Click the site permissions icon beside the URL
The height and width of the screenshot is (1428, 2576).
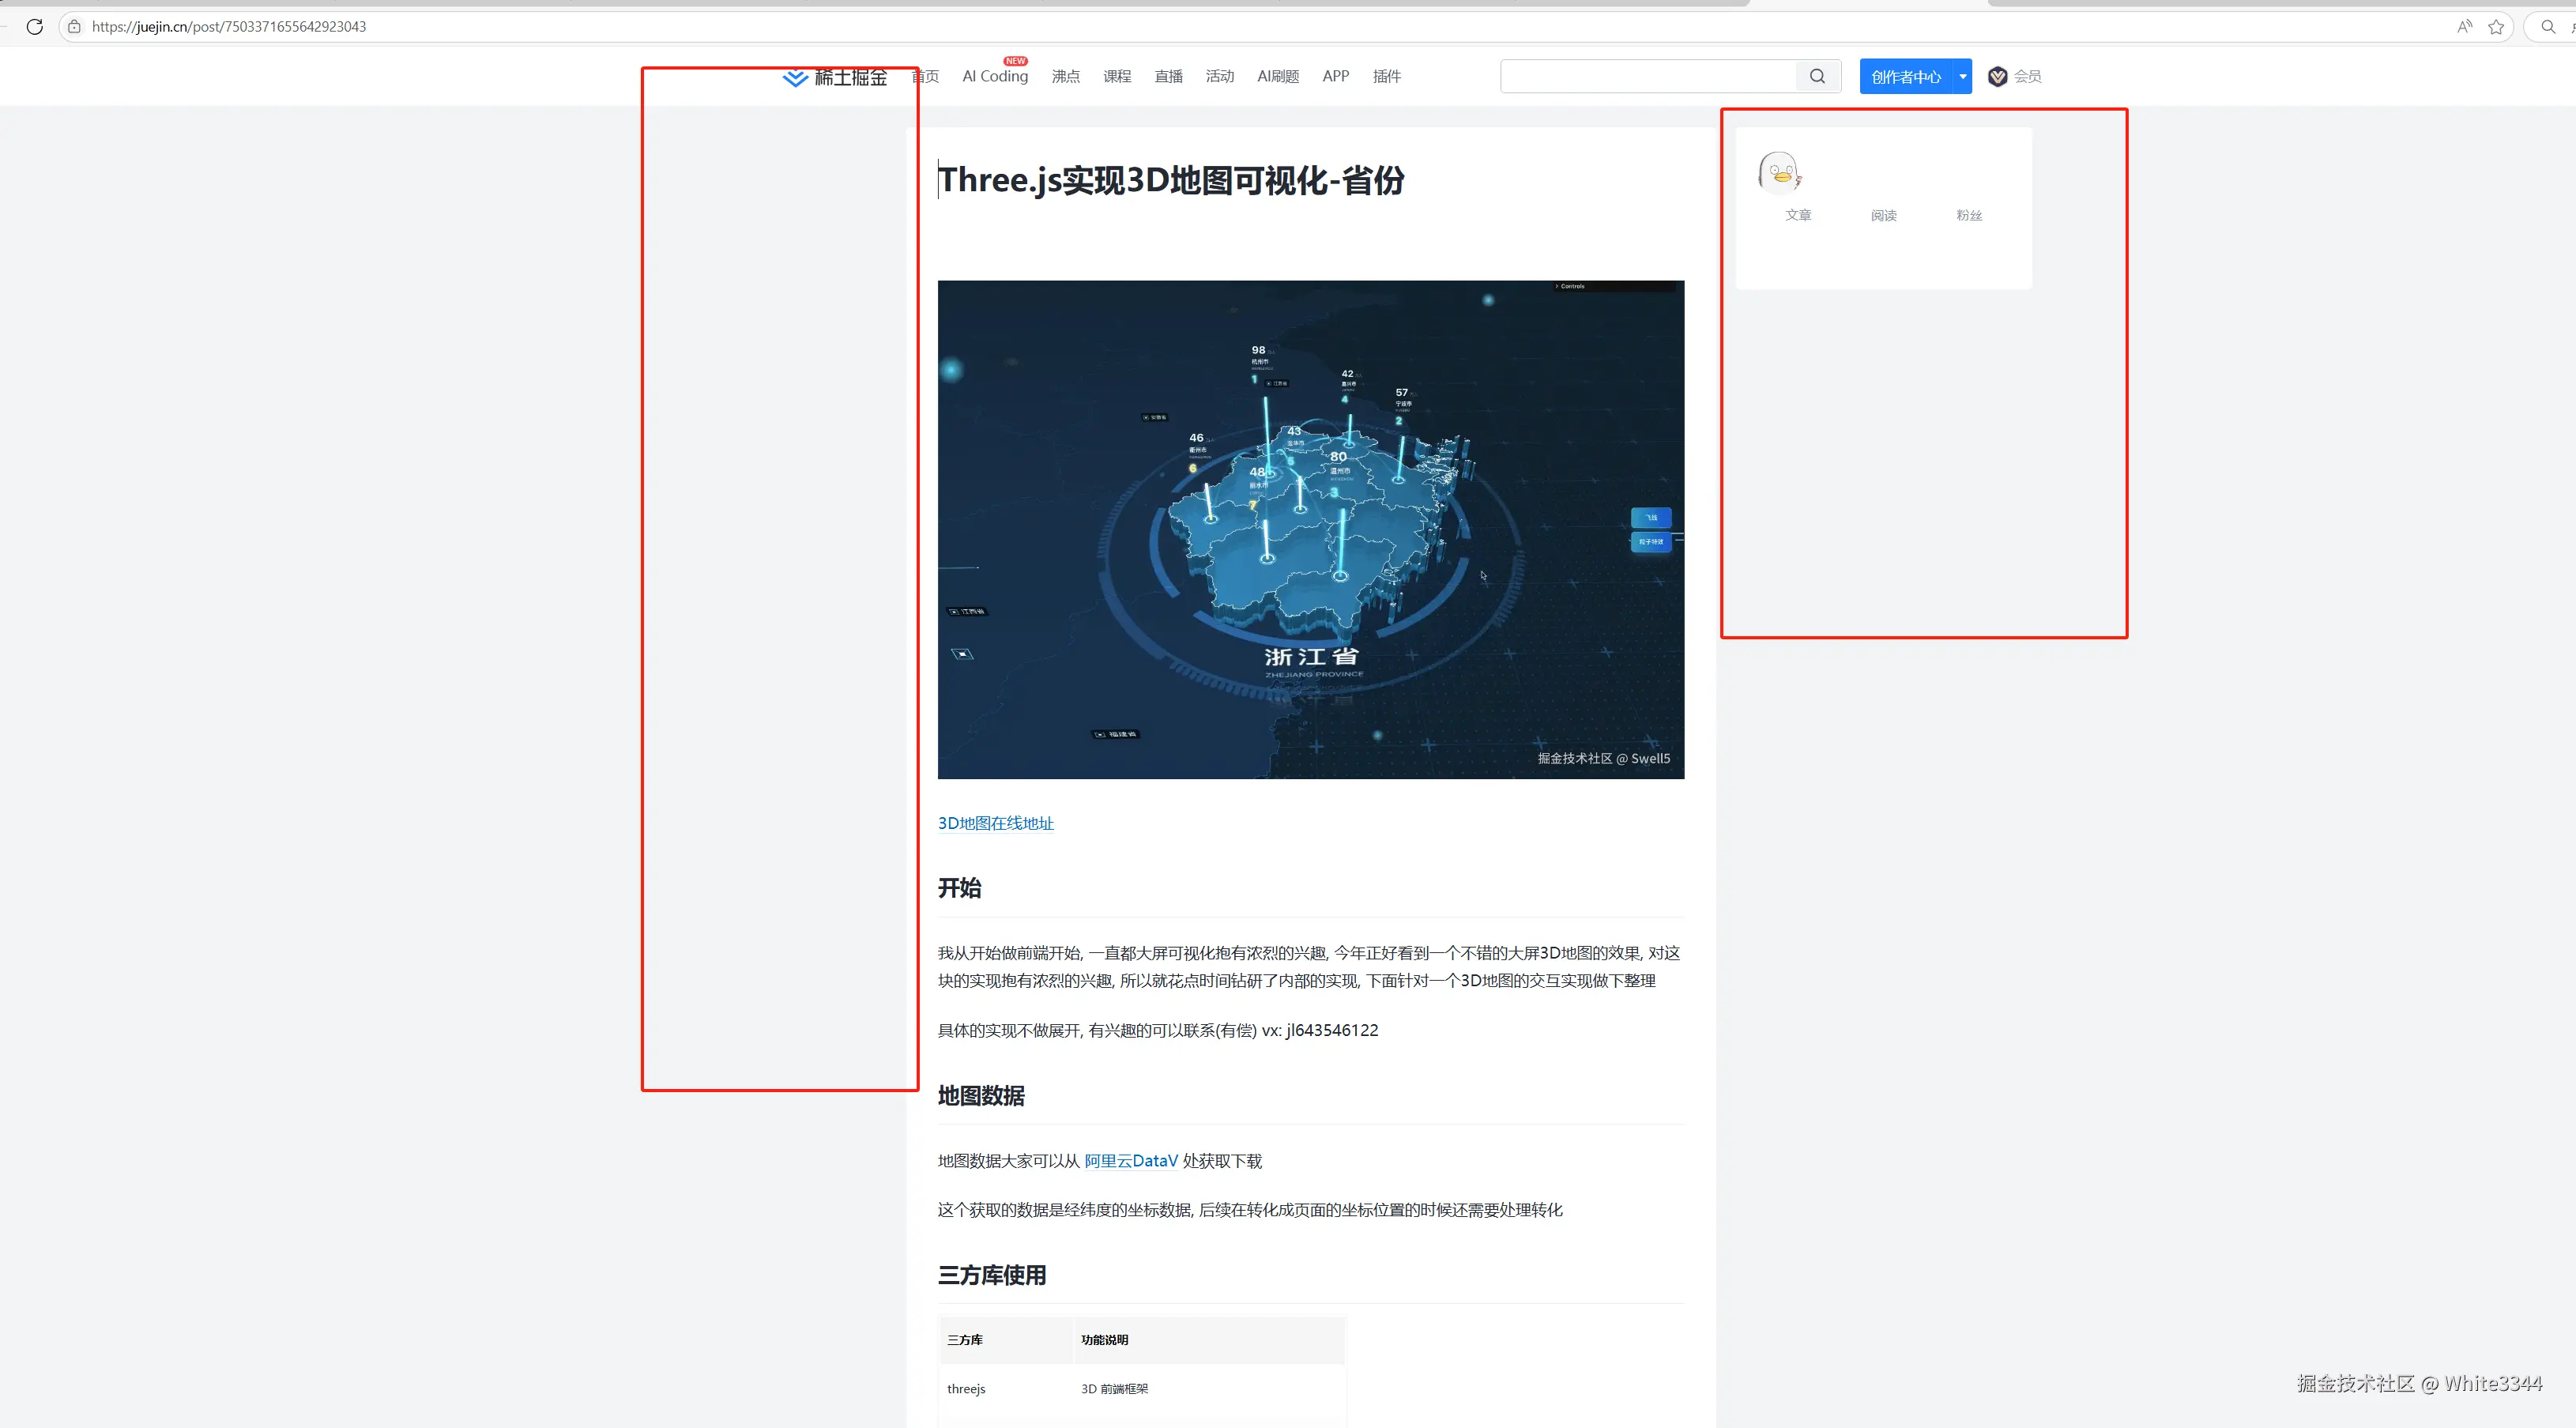[74, 27]
